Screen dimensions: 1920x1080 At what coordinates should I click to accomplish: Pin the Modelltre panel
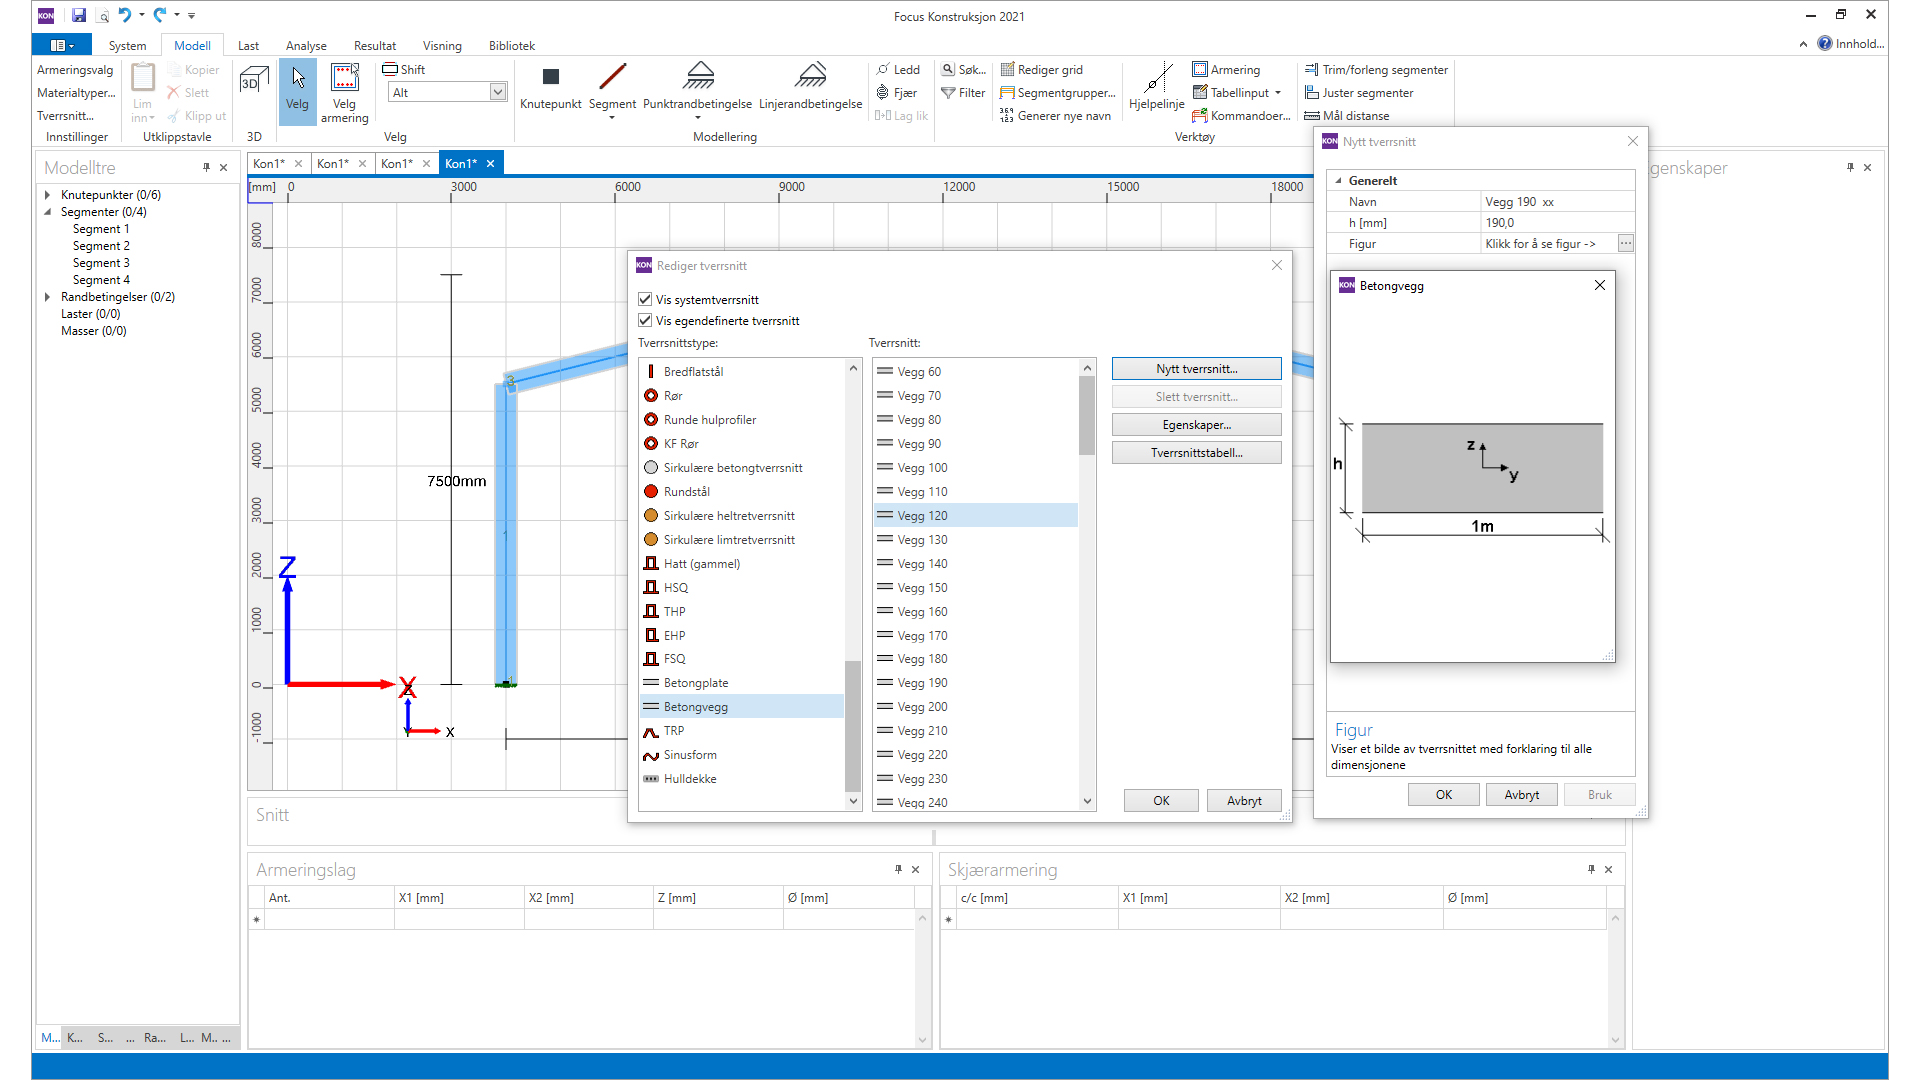coord(206,168)
